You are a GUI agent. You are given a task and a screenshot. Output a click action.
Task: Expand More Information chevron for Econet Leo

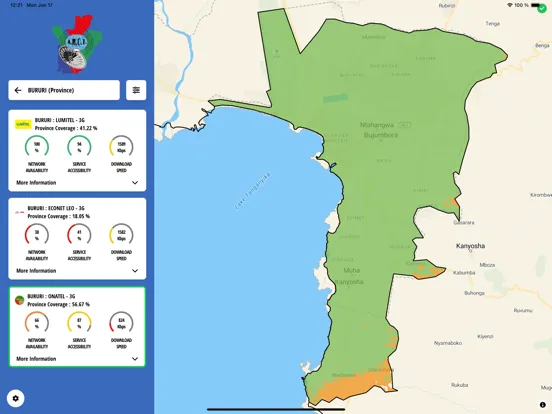(x=135, y=271)
